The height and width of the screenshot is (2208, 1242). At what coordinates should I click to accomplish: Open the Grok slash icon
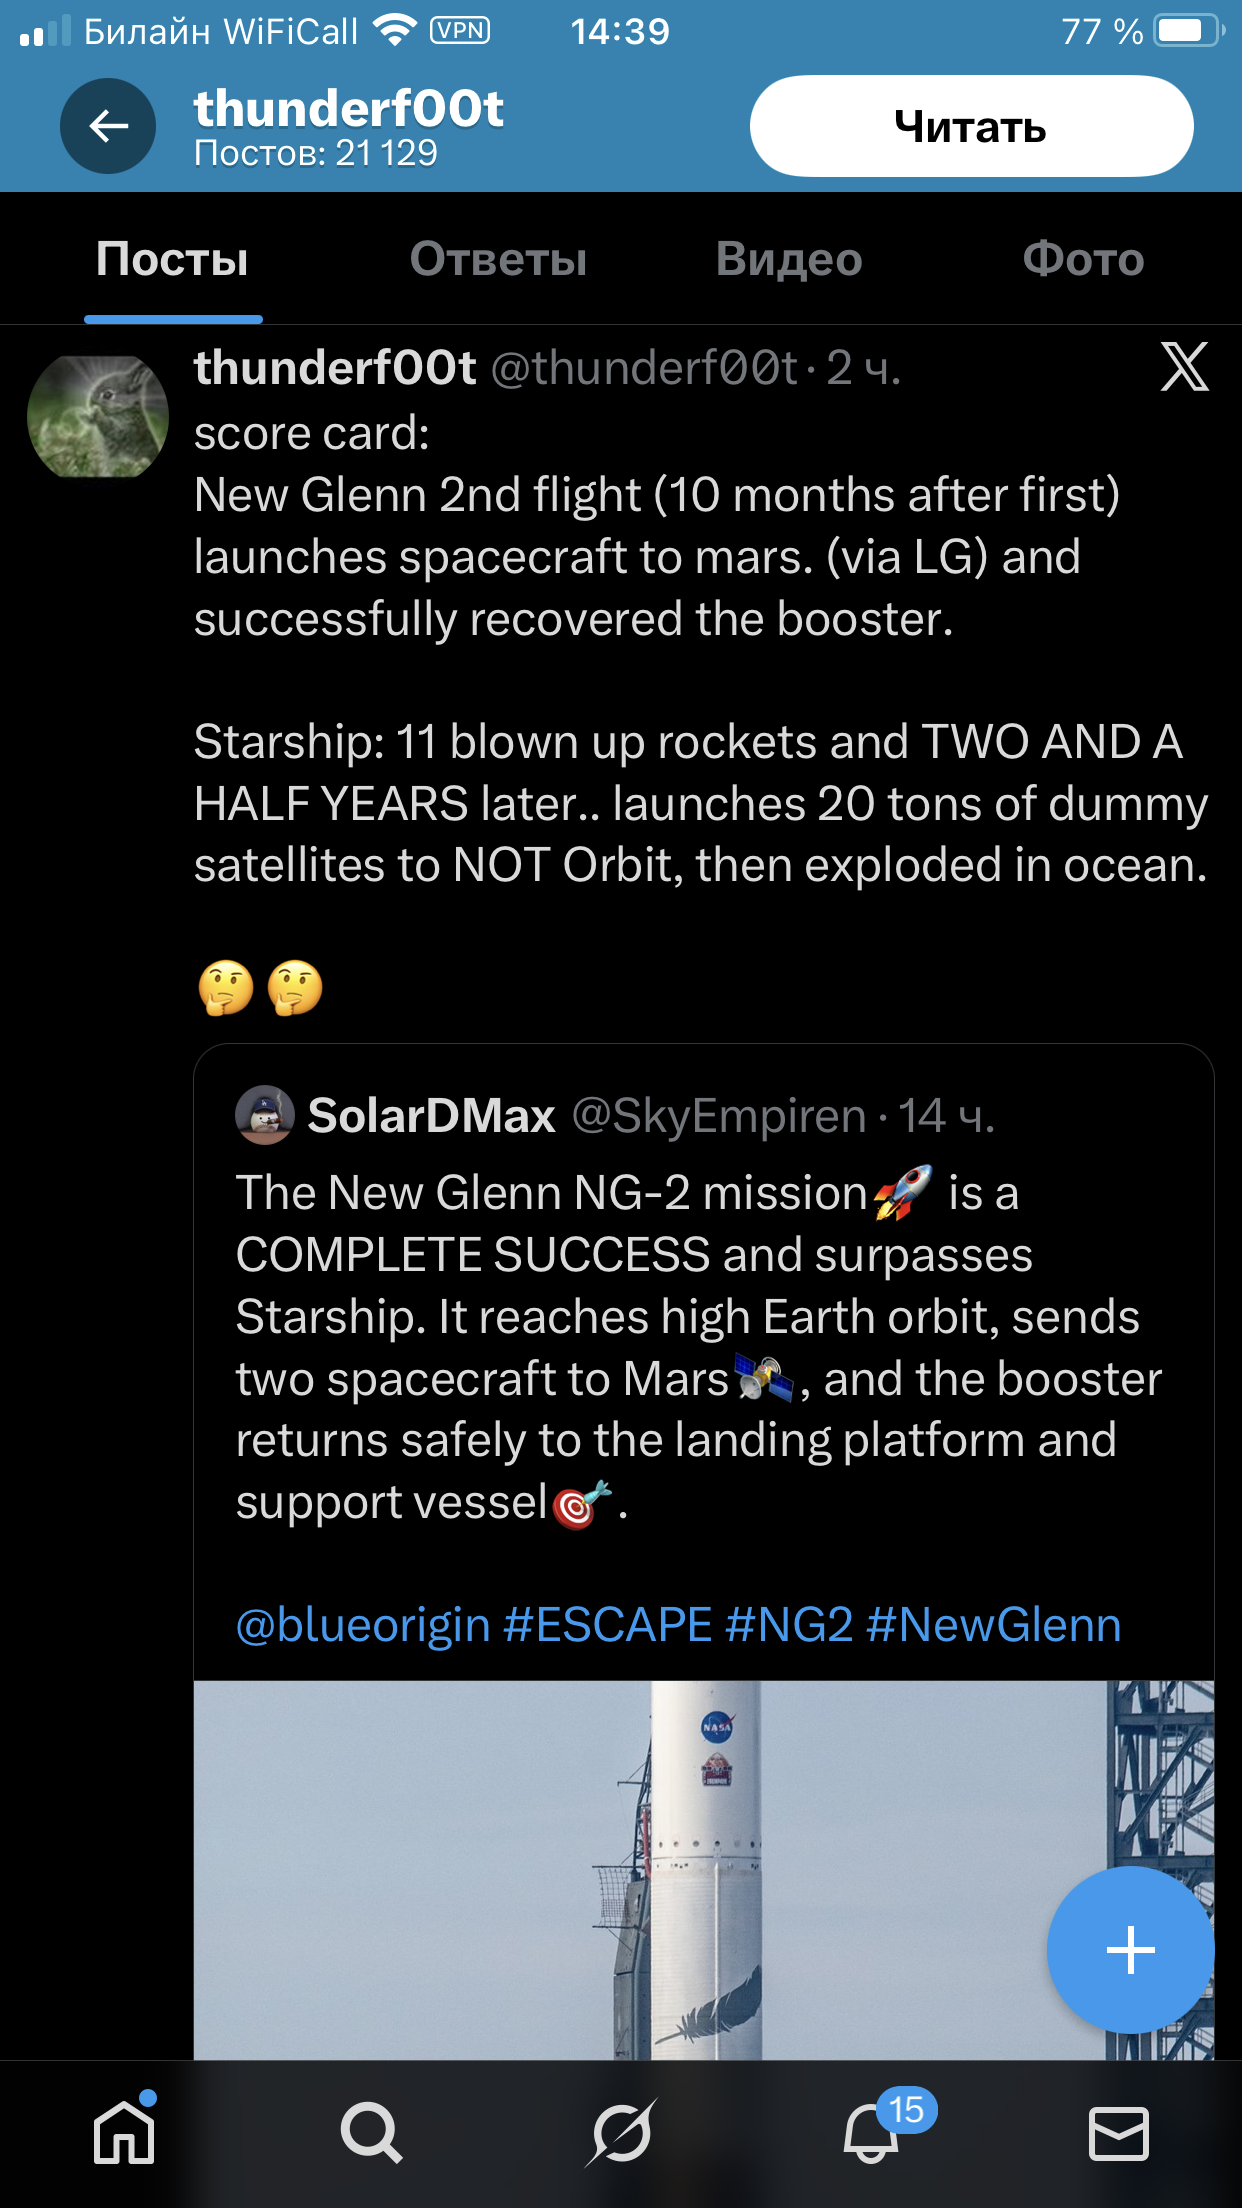pyautogui.click(x=621, y=2132)
